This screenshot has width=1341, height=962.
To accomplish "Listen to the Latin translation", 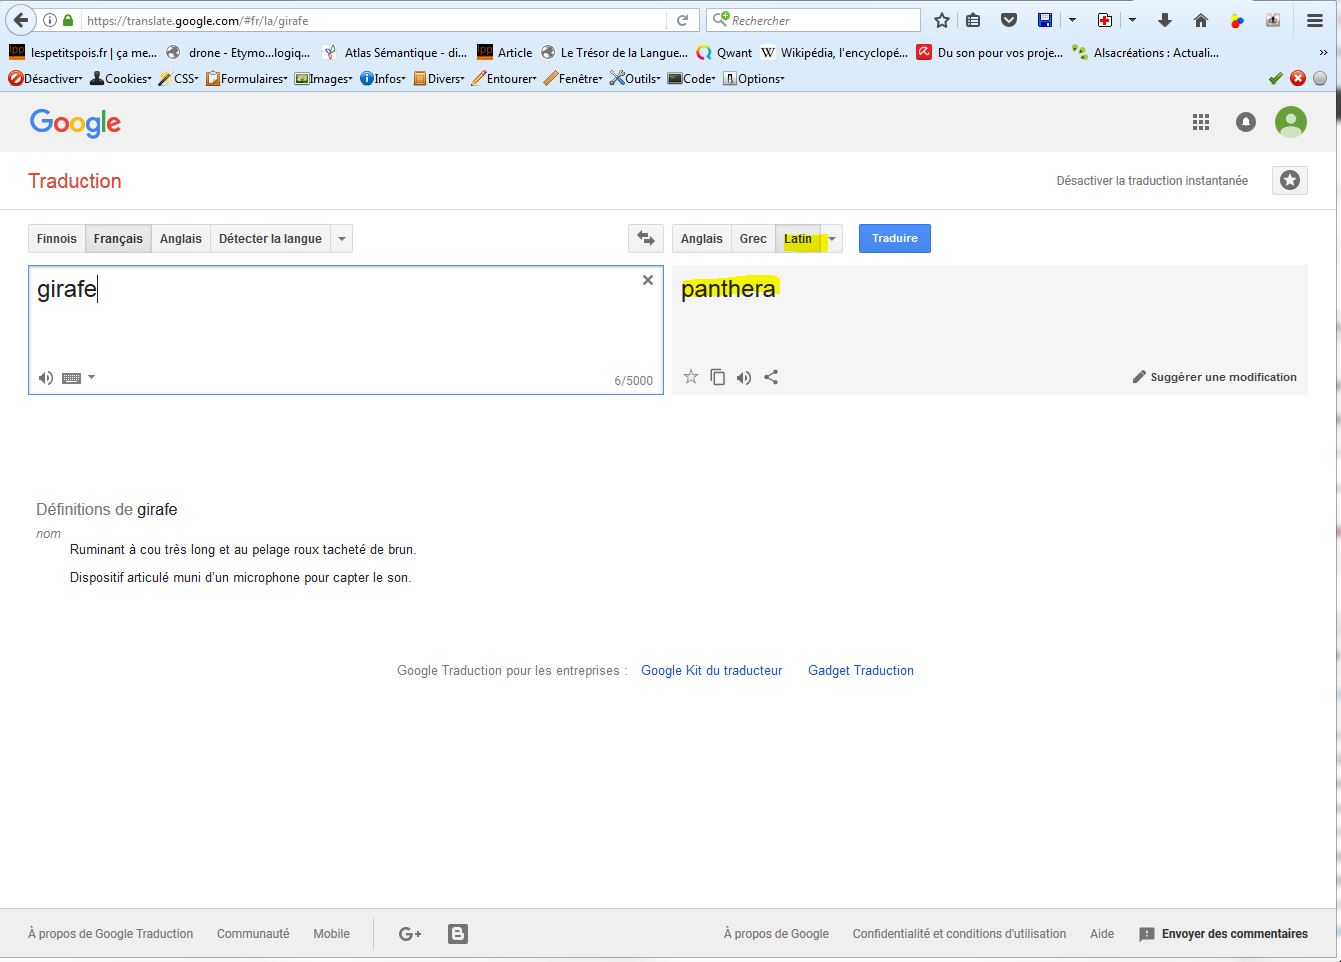I will point(744,377).
